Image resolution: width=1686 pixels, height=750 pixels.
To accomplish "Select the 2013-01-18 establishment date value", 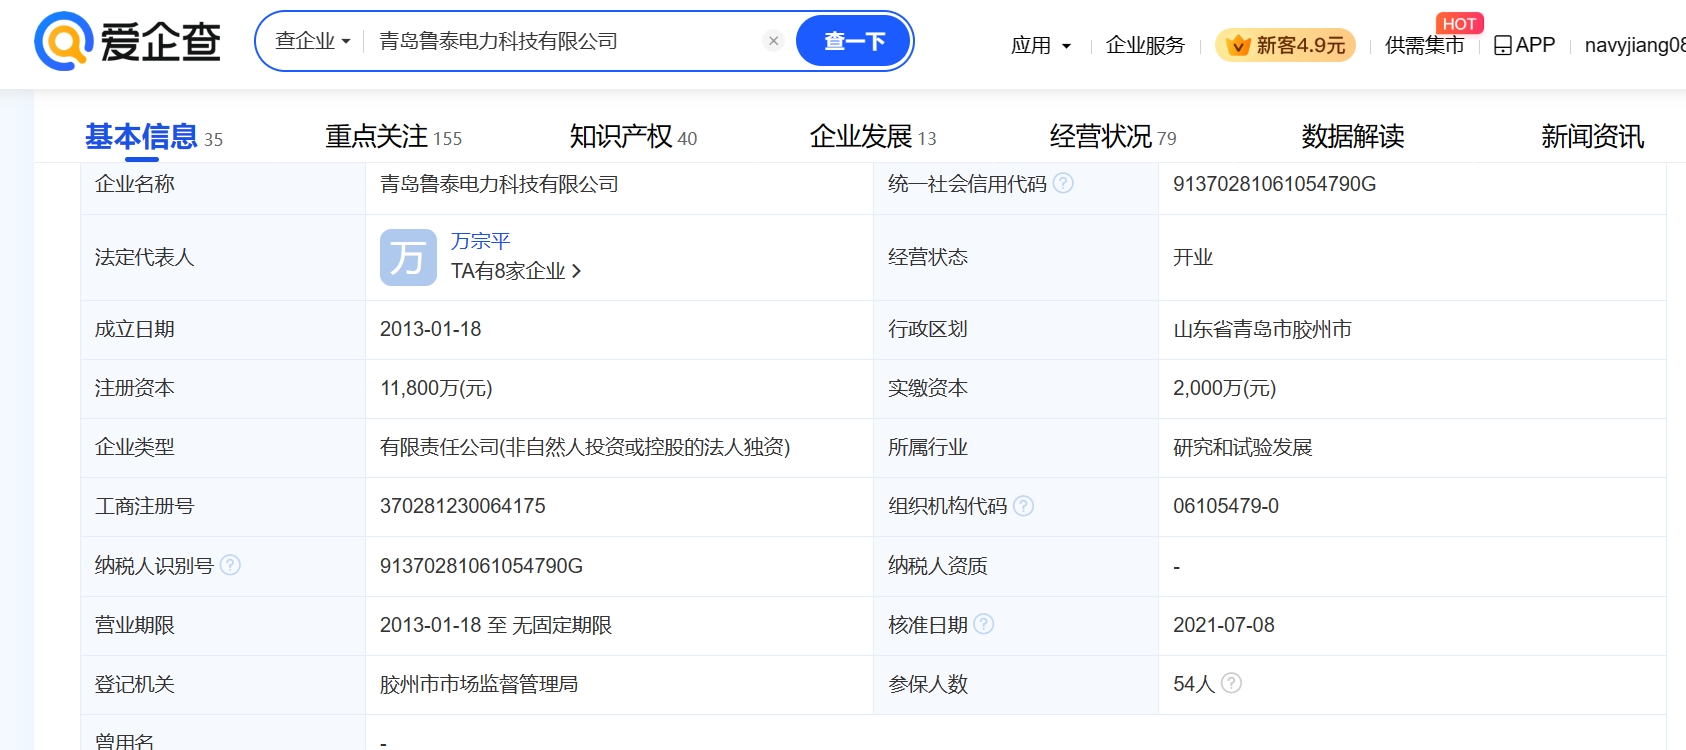I will point(430,329).
